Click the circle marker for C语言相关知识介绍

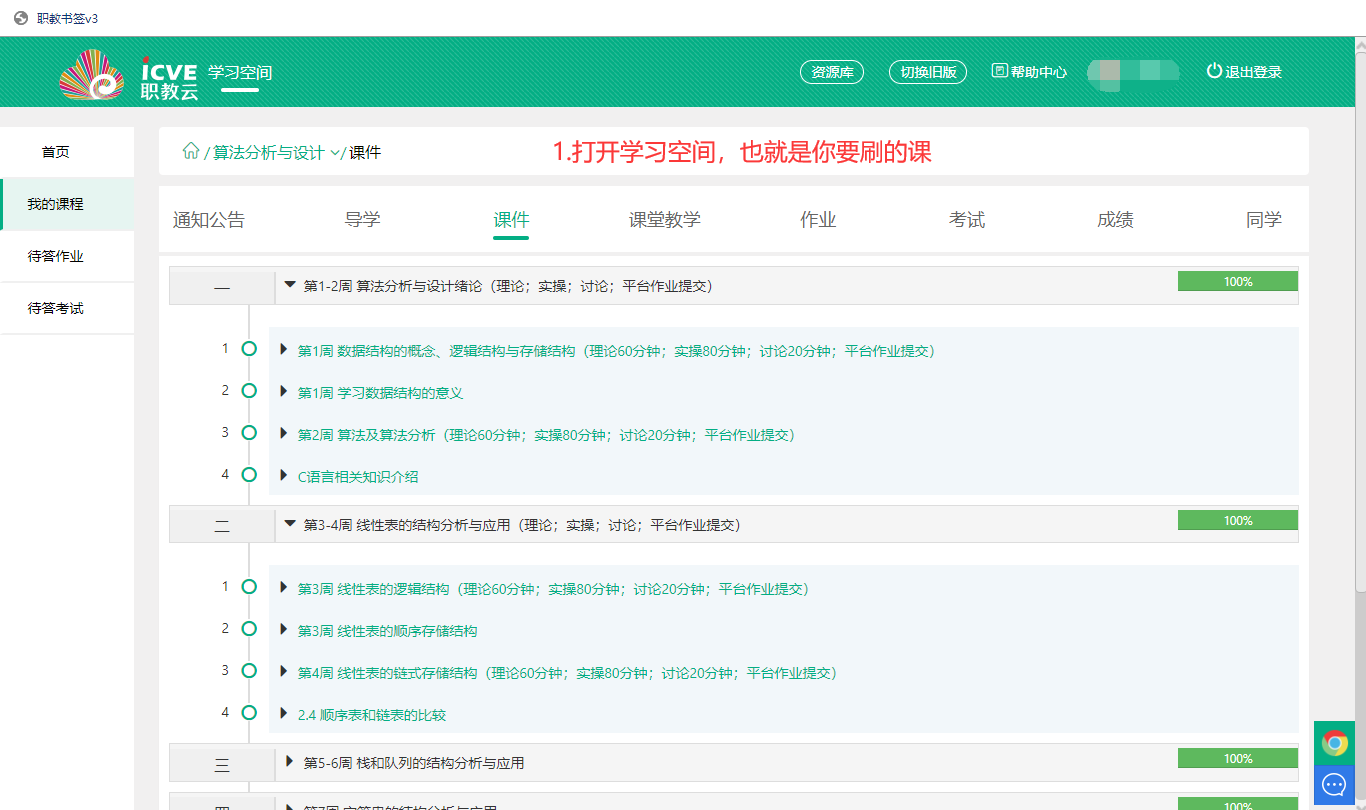click(x=249, y=475)
